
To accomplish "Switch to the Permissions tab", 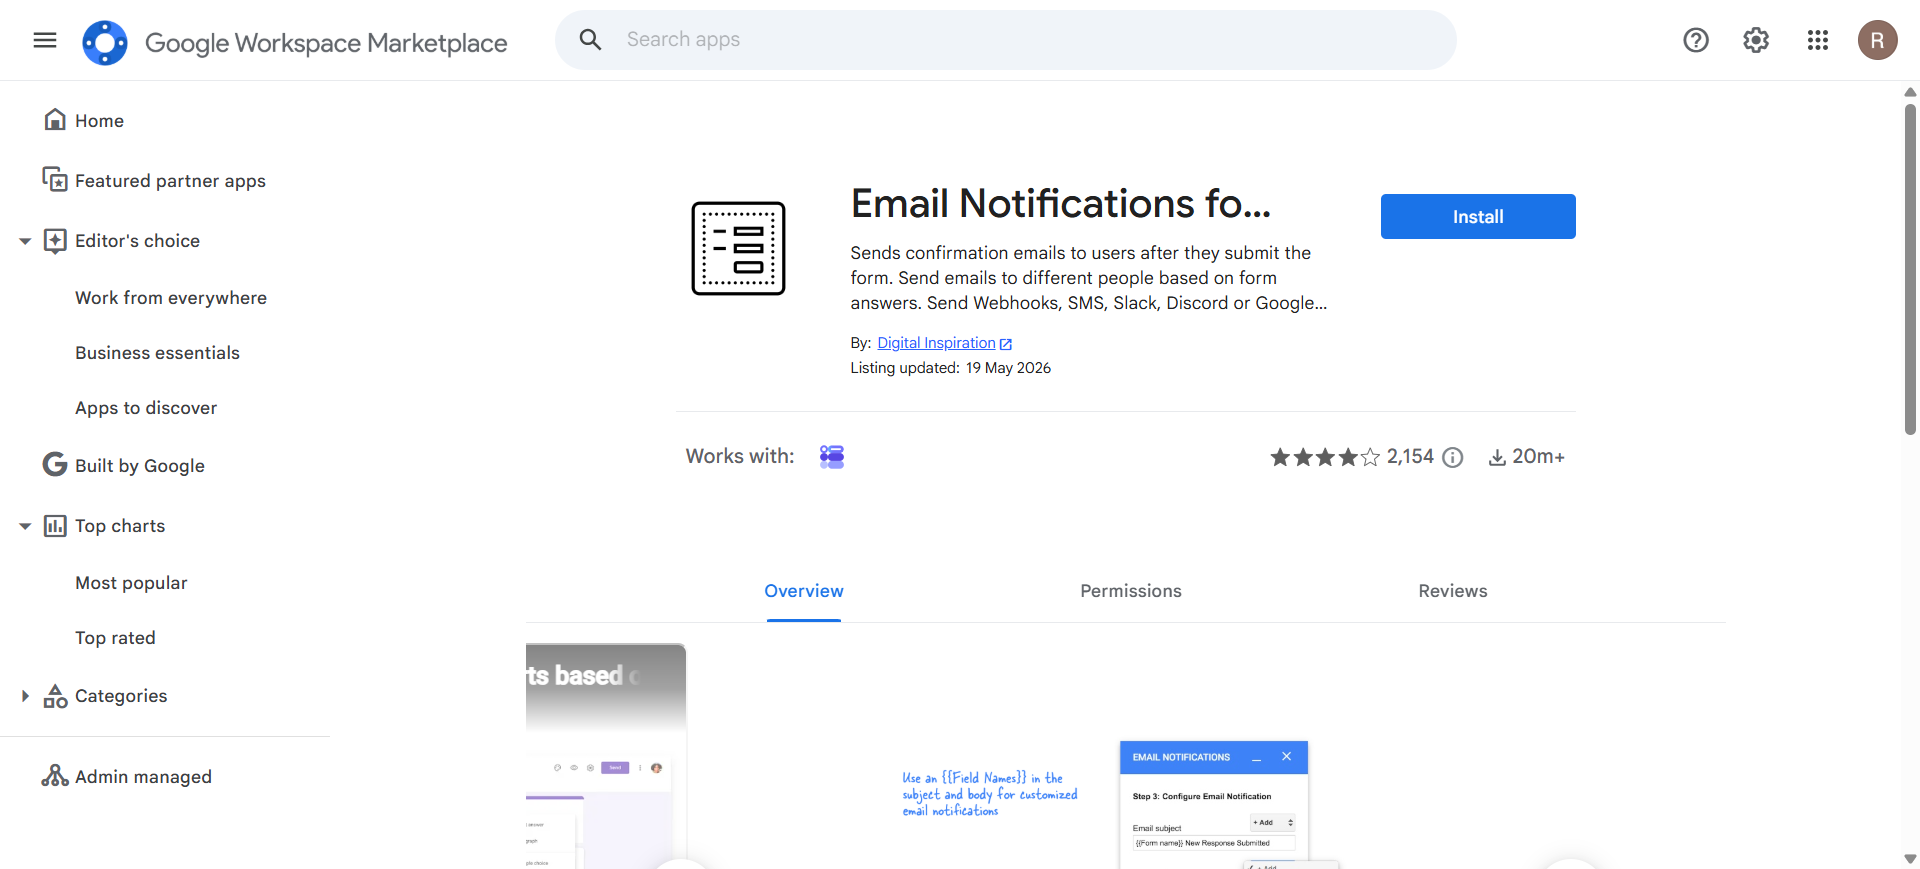I will coord(1131,591).
